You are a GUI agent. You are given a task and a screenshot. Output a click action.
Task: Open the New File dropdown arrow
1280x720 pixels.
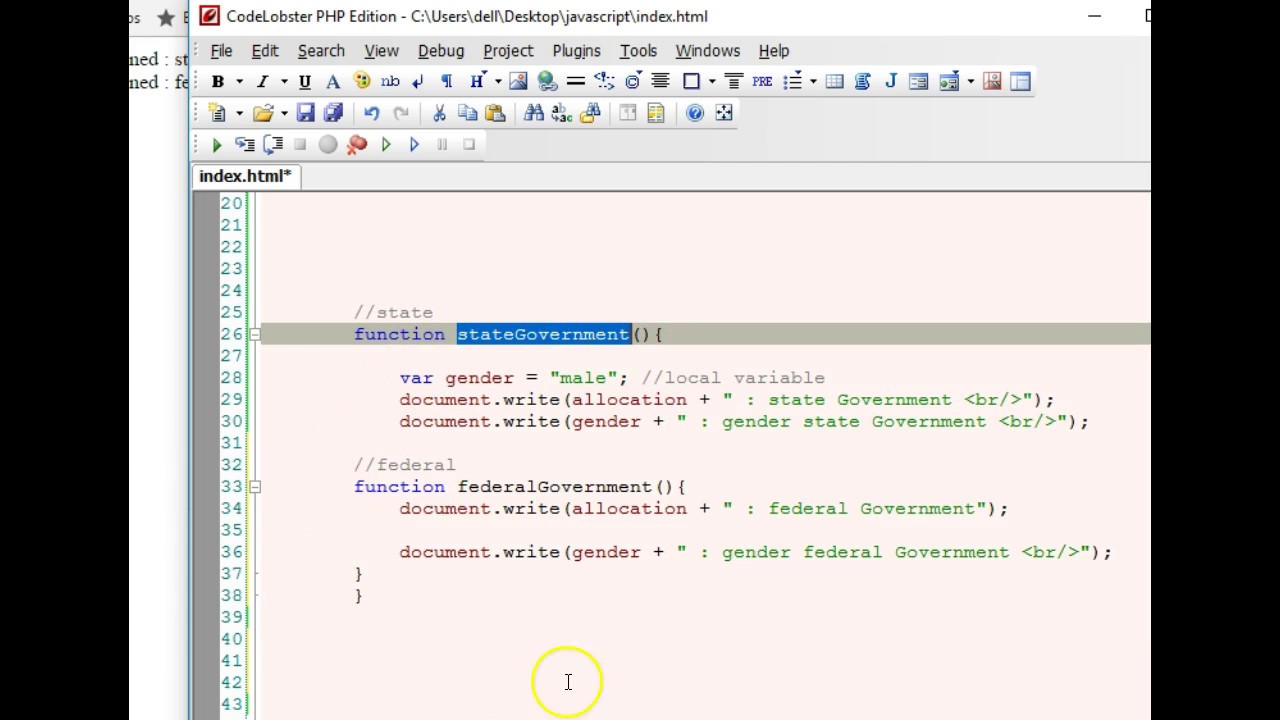point(239,113)
